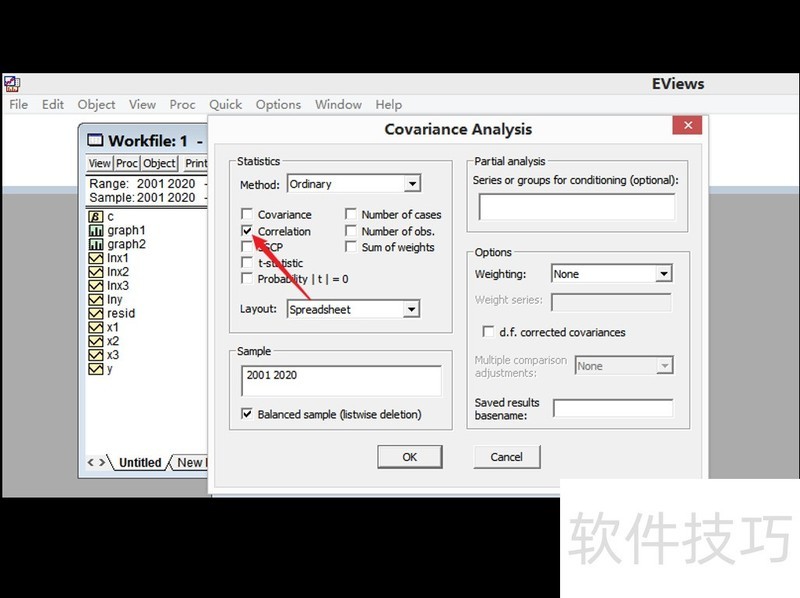Select the x3 series icon

tap(95, 355)
